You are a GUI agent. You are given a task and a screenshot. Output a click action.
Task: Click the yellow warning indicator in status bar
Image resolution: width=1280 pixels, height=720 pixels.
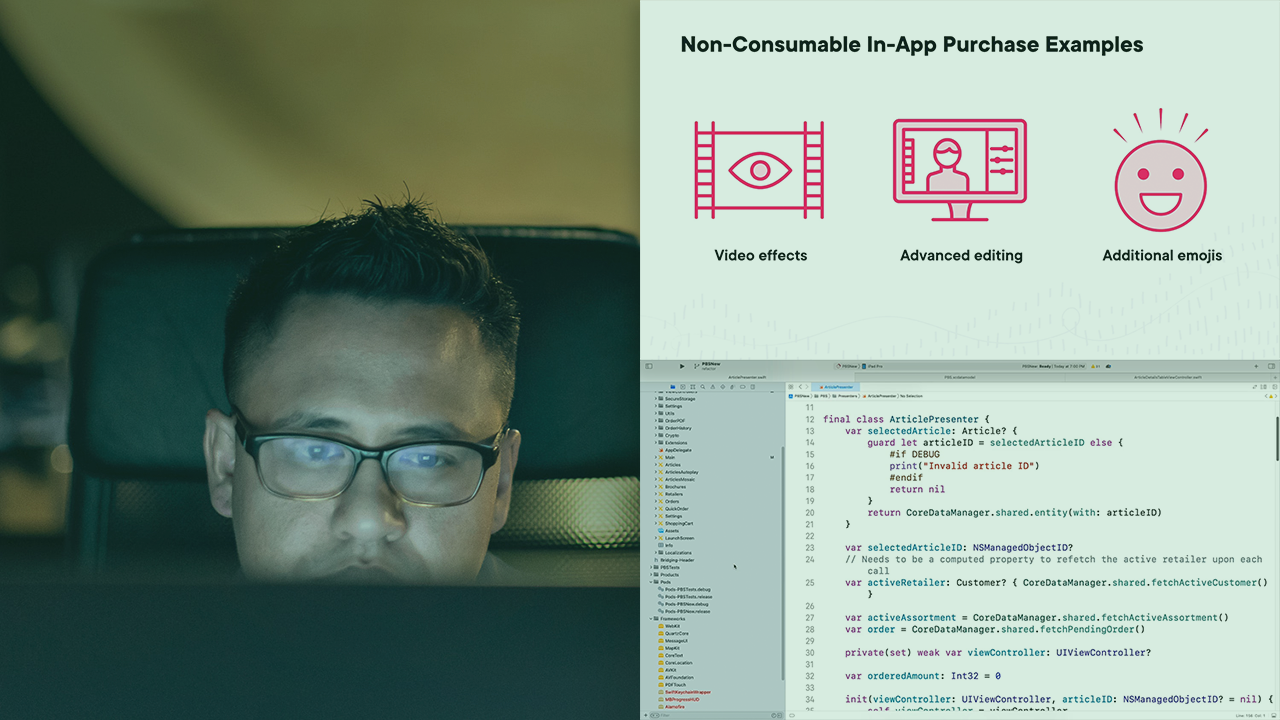tap(1095, 367)
